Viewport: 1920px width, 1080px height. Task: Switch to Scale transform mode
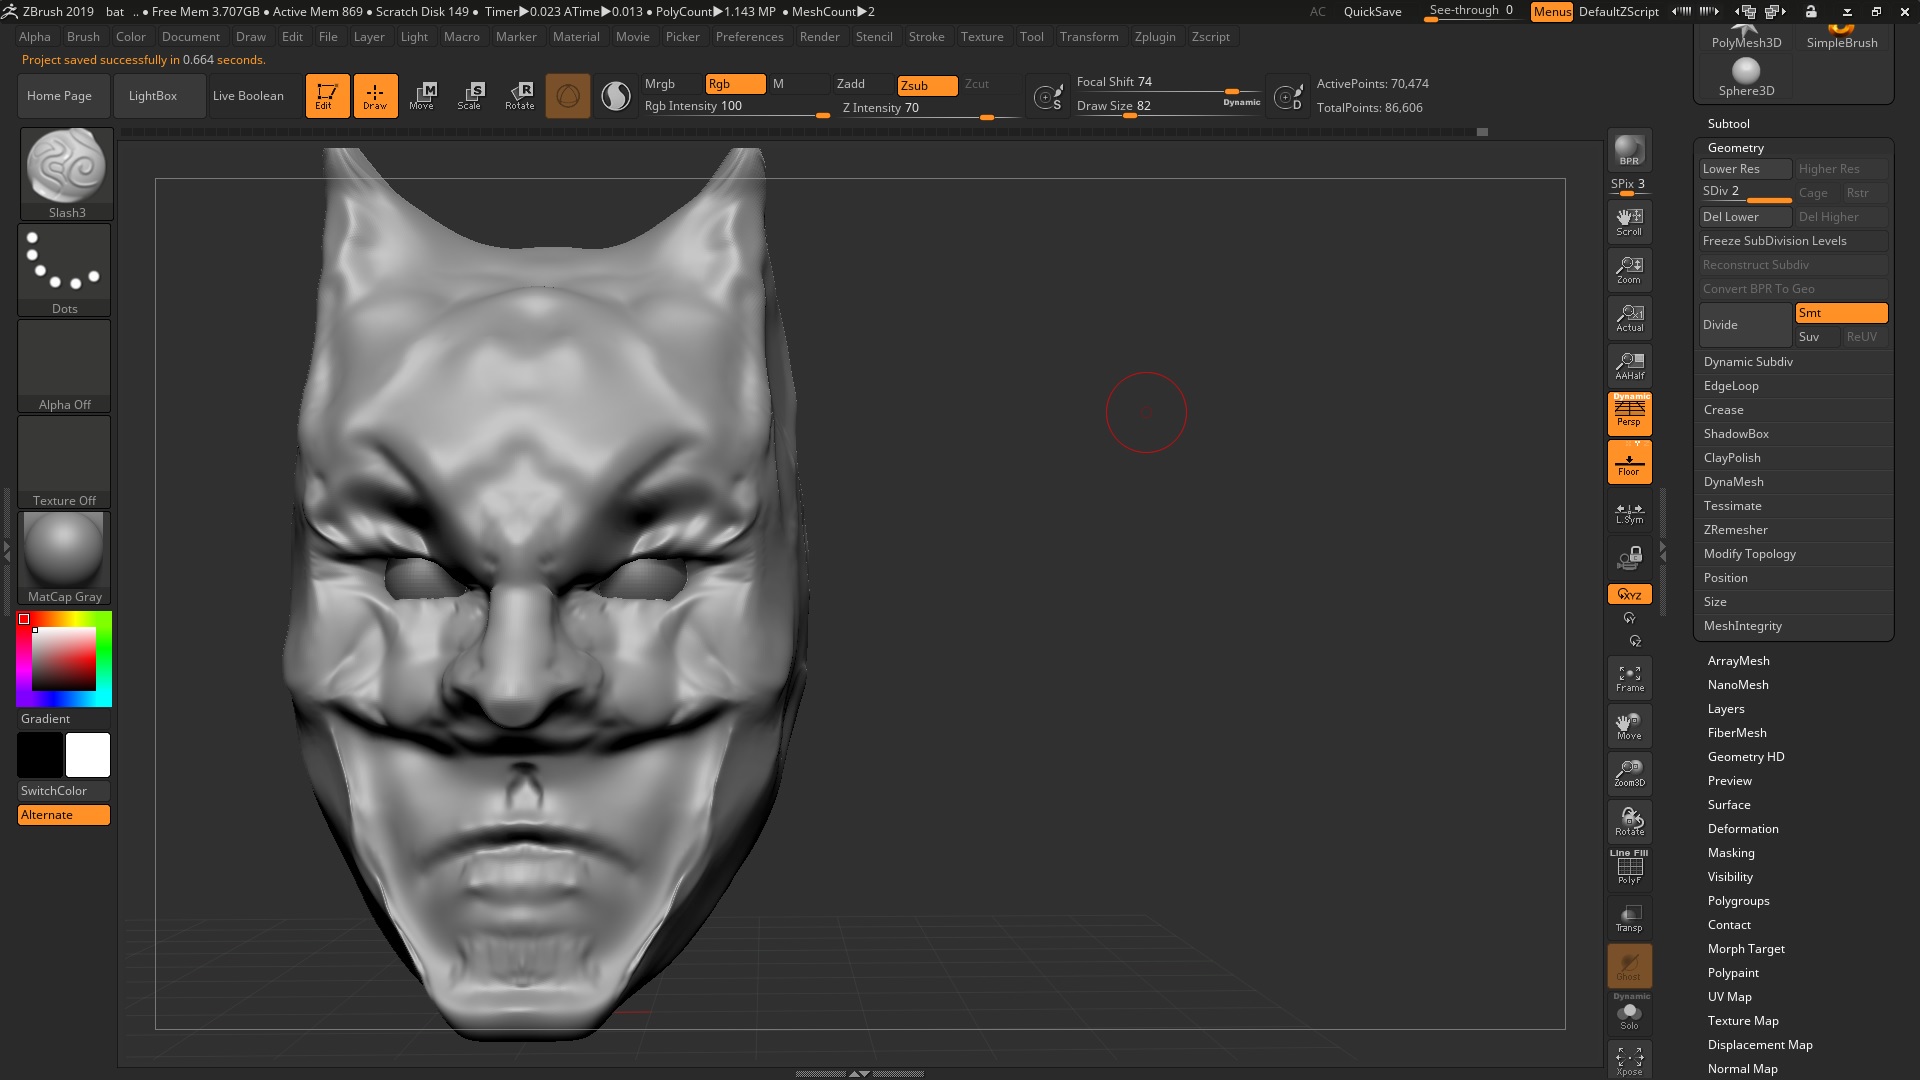(x=470, y=96)
